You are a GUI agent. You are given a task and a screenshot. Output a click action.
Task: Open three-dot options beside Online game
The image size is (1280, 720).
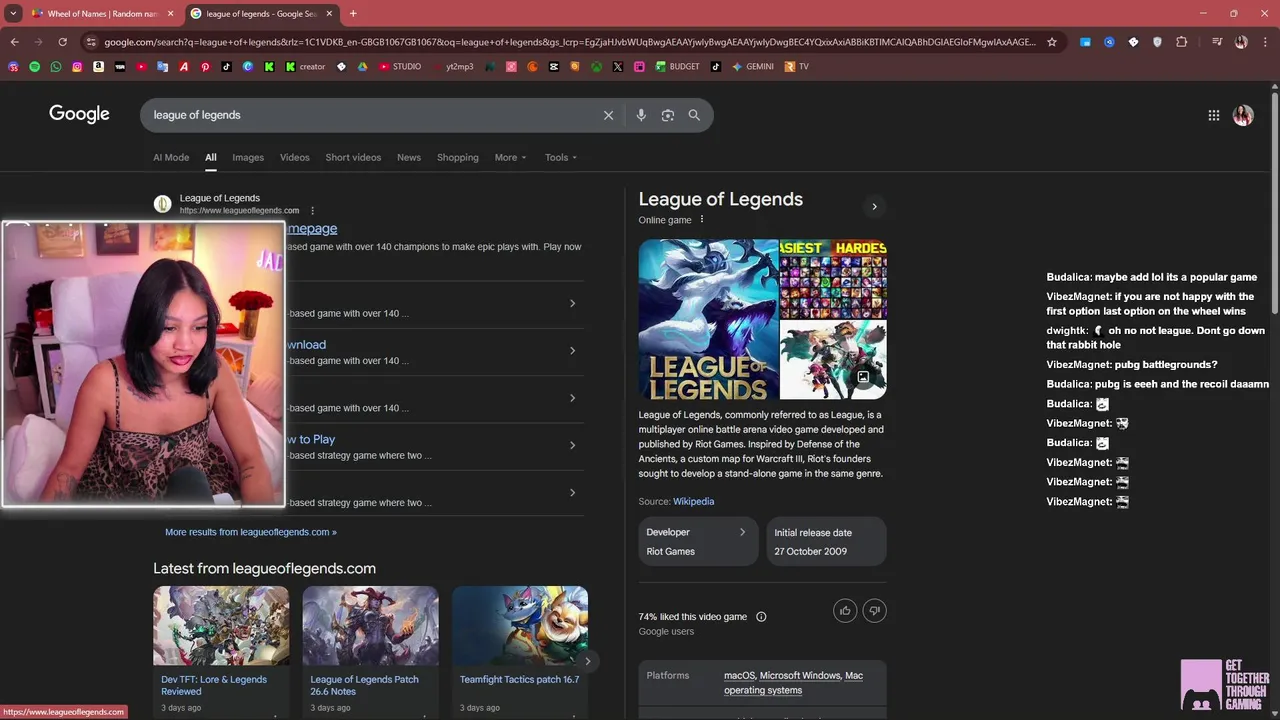(x=701, y=220)
